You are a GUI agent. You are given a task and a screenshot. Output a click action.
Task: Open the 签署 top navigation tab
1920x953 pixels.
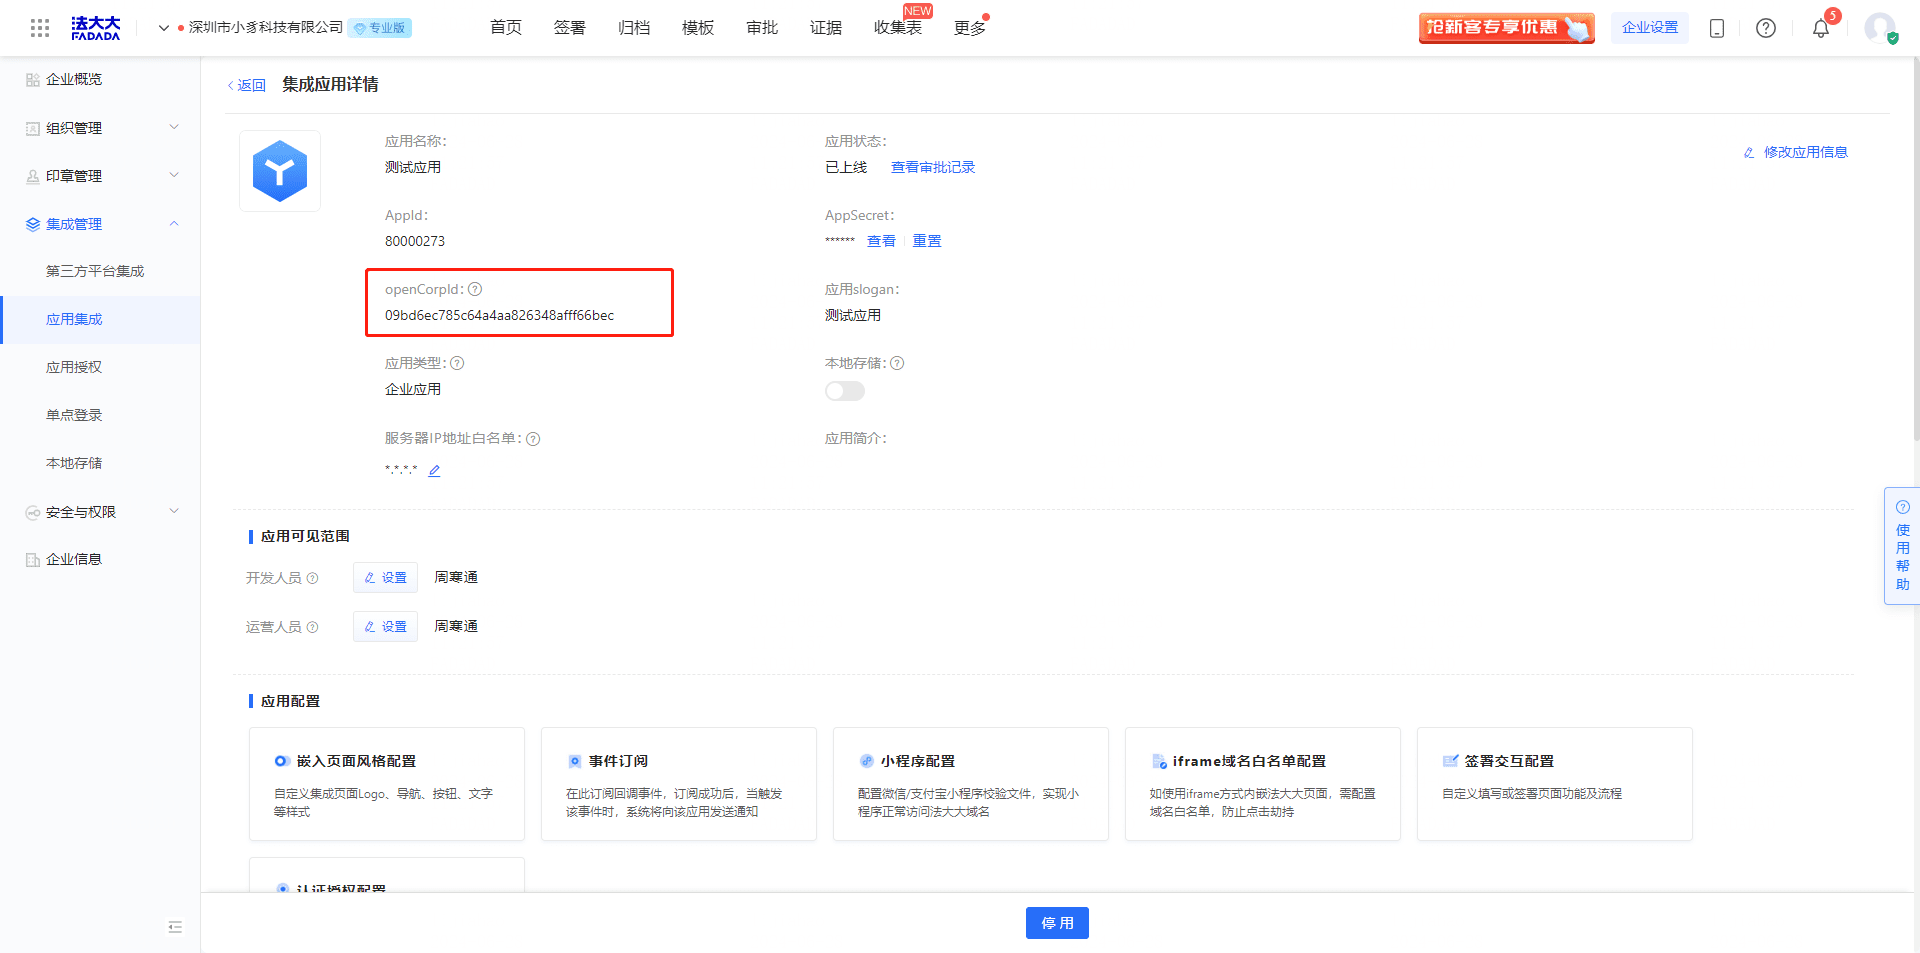coord(570,28)
